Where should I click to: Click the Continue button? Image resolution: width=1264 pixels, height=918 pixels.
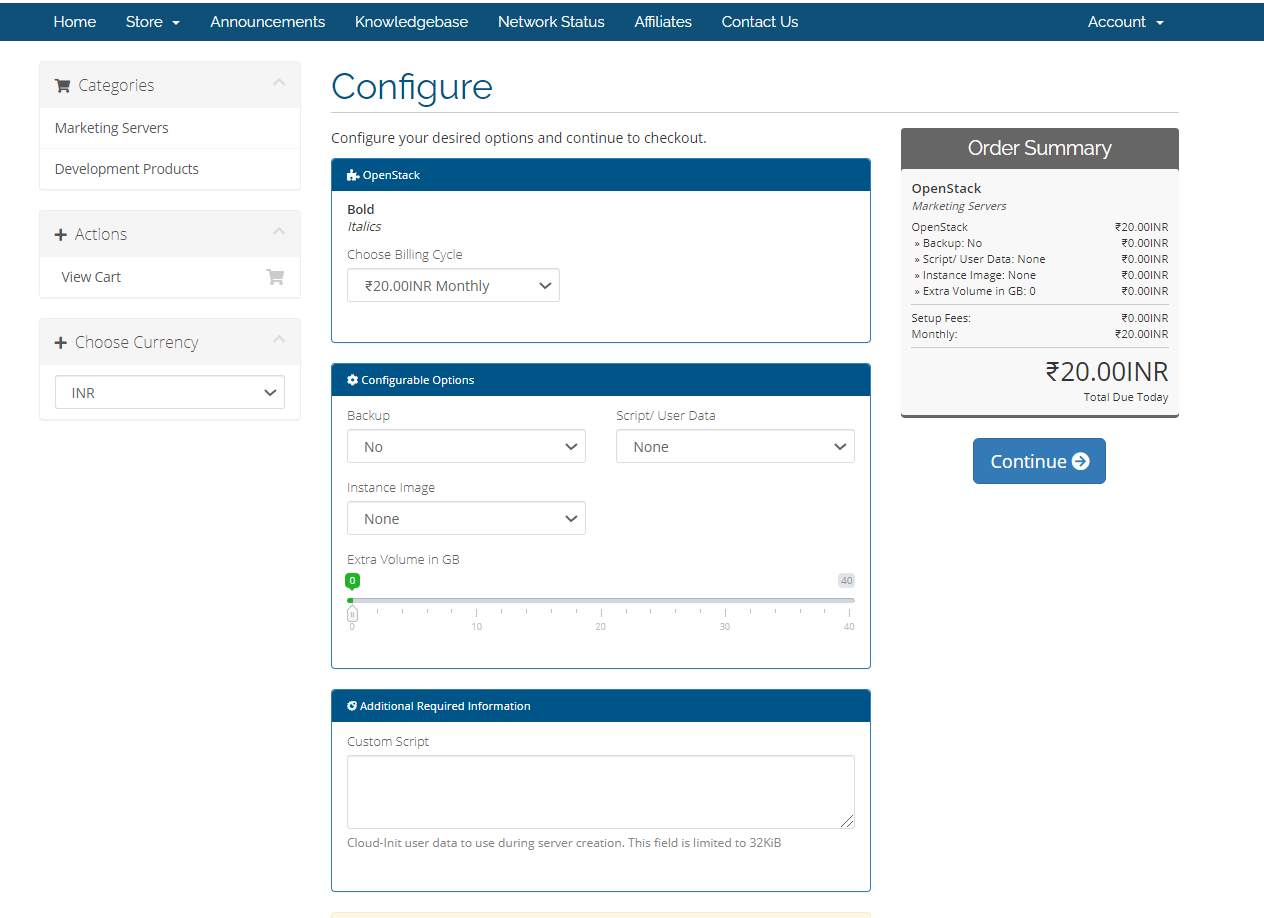coord(1039,461)
